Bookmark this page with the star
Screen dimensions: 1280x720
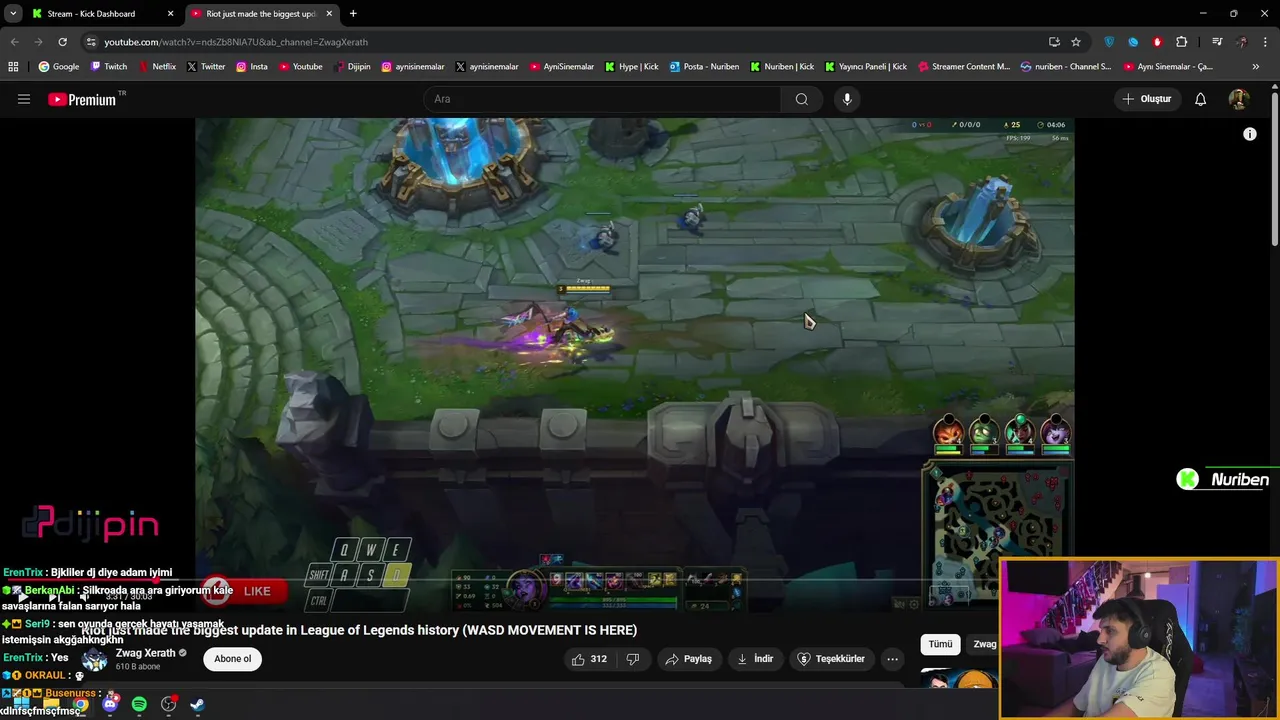click(x=1076, y=42)
